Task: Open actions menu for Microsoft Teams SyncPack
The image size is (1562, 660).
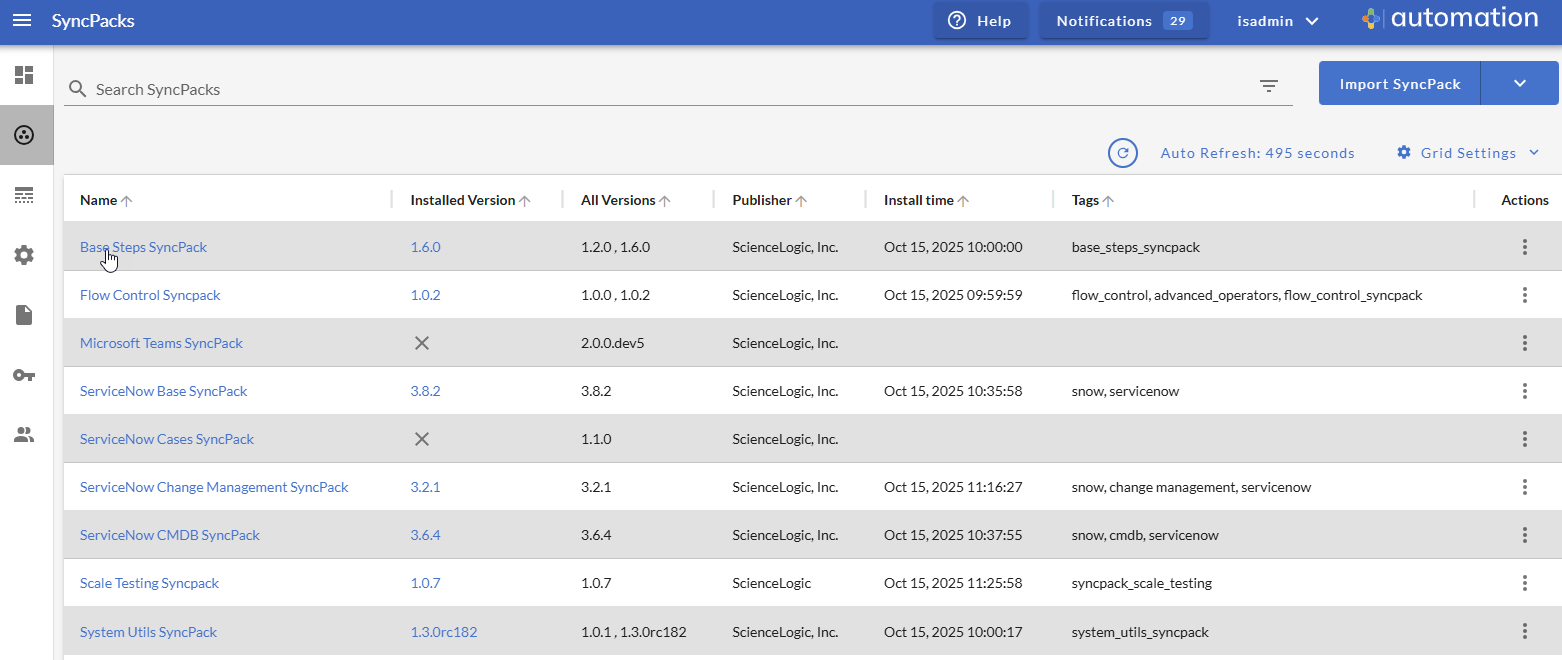Action: pos(1524,343)
